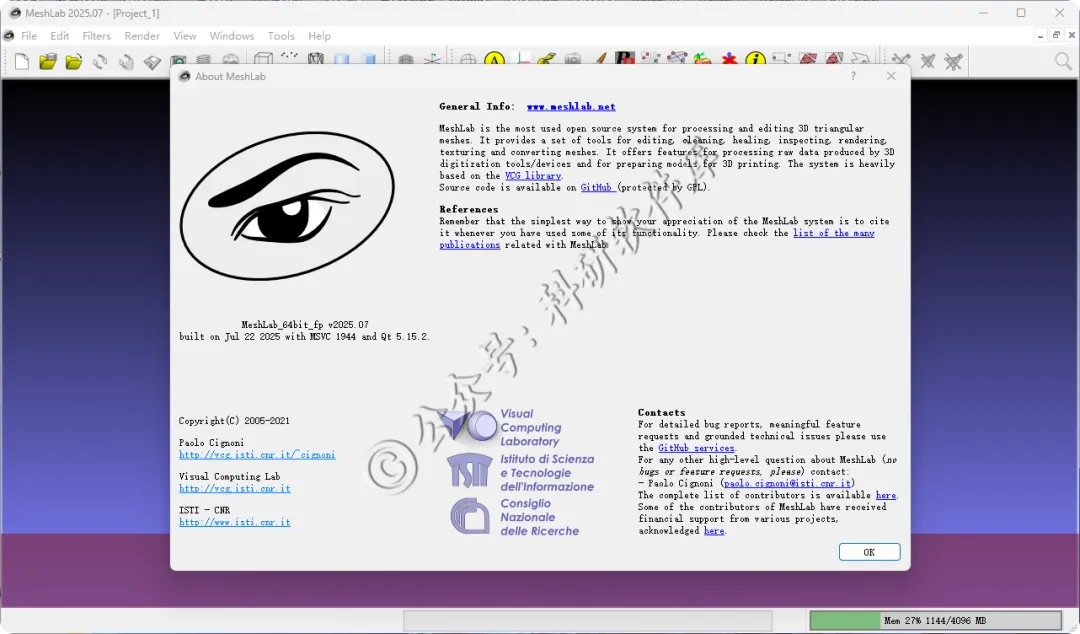This screenshot has height=634, width=1080.
Task: Minimize the Project_1 subwindow
Action: click(x=1041, y=35)
